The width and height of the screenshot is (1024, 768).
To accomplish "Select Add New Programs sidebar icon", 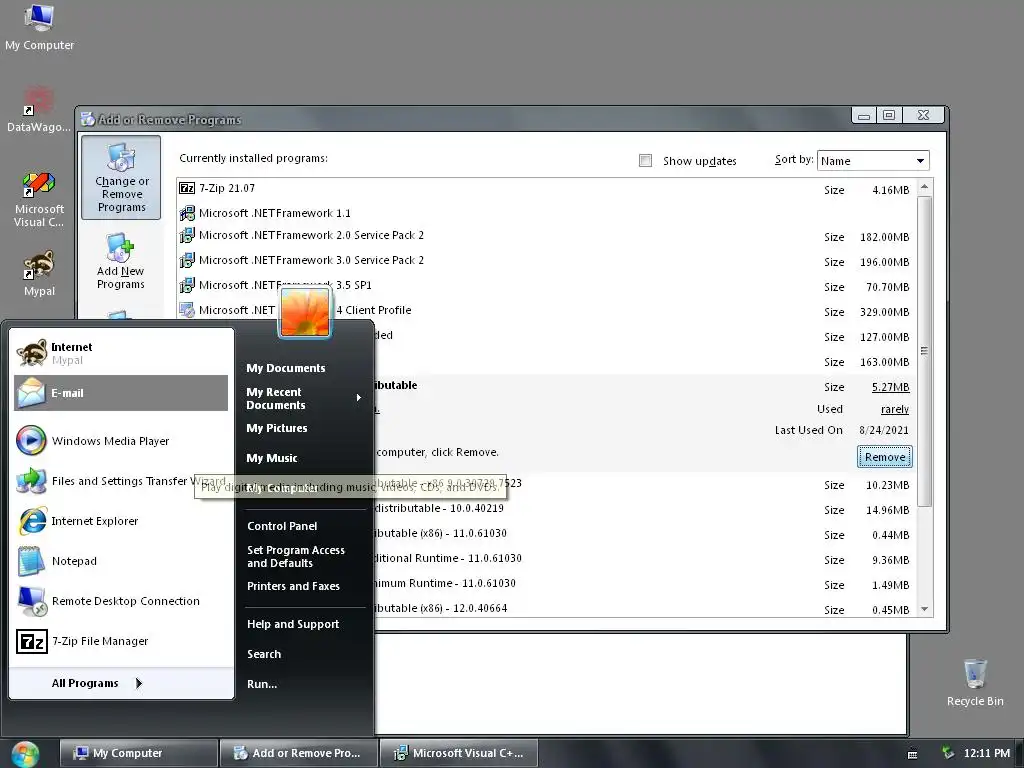I will 121,261.
